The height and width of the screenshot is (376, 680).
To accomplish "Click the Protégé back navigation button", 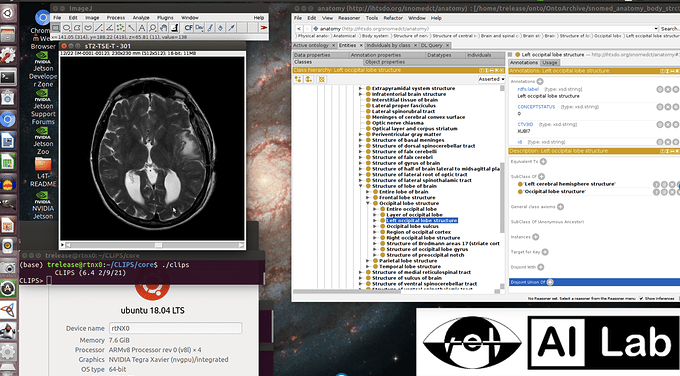I will tap(298, 29).
